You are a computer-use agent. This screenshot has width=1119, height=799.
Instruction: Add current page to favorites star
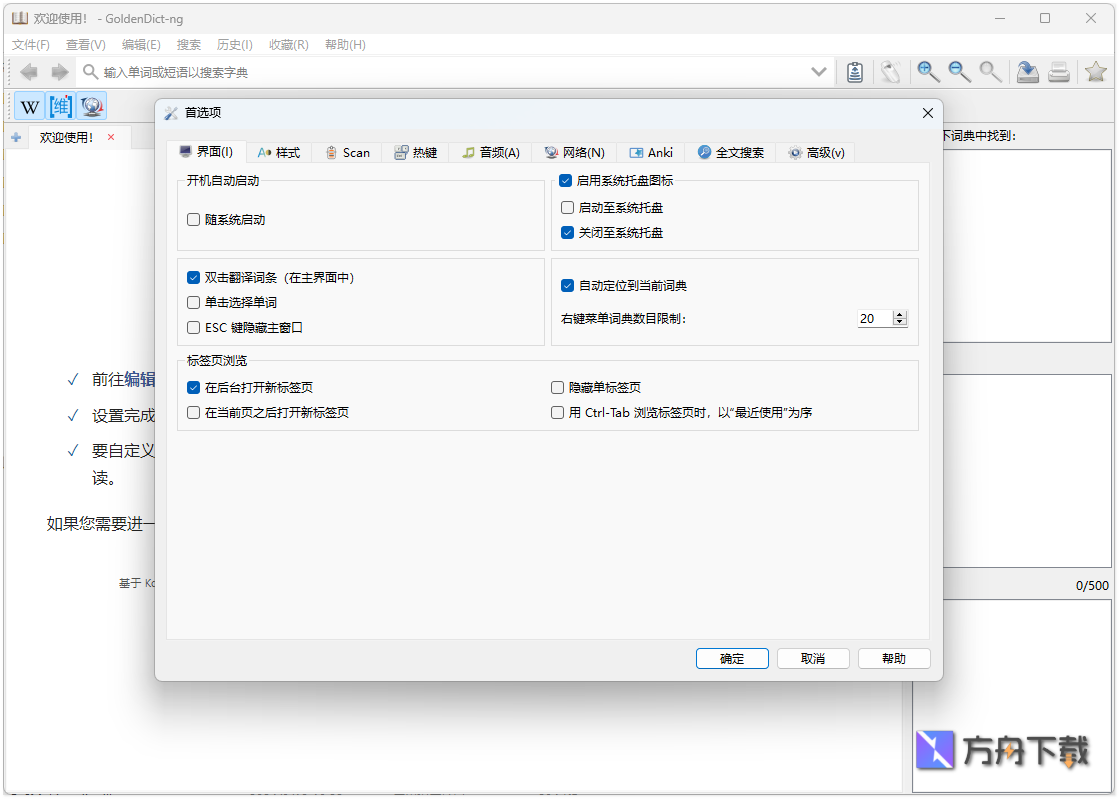tap(1095, 71)
